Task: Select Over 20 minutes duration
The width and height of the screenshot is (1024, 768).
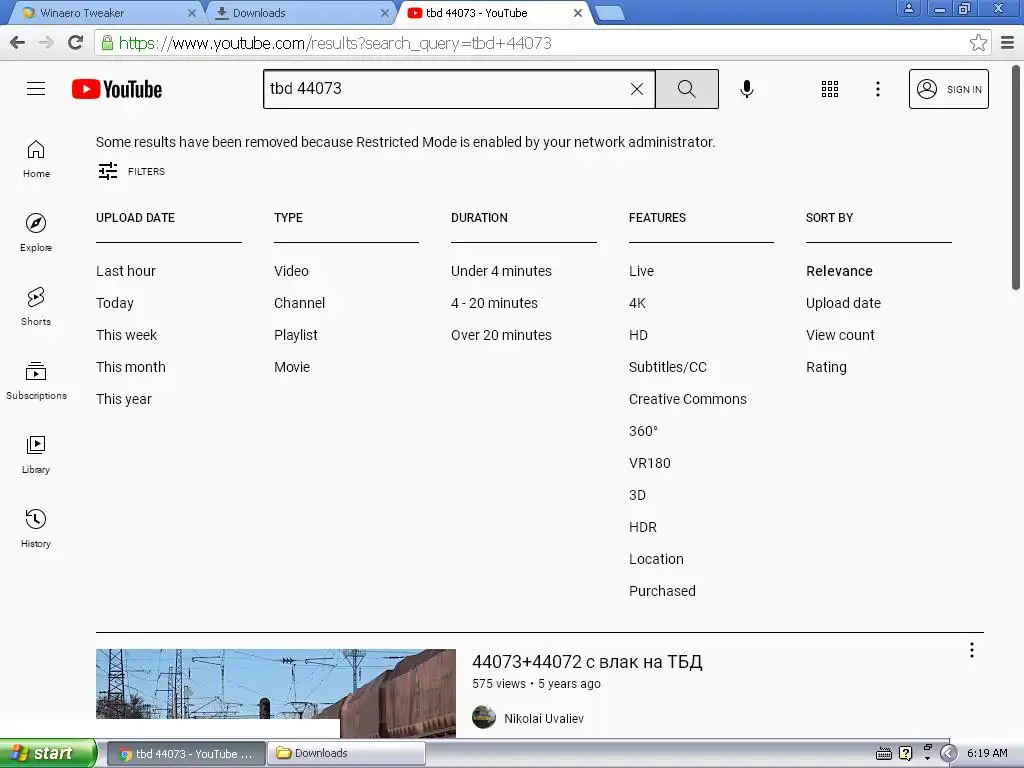Action: point(502,335)
